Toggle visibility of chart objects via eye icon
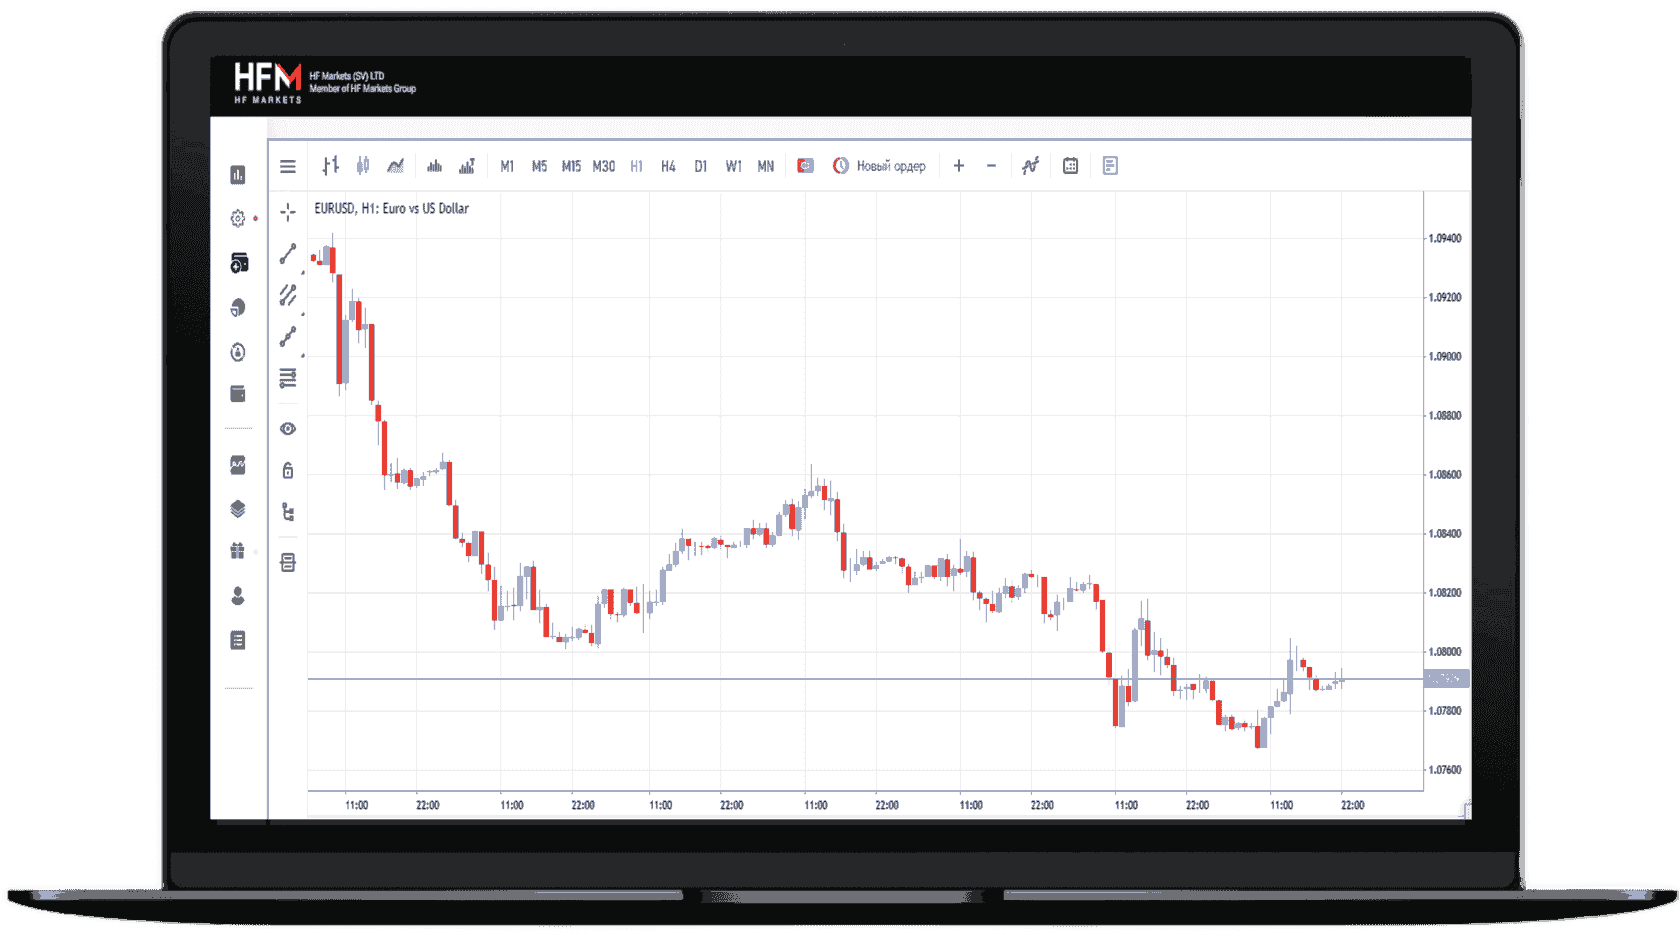The height and width of the screenshot is (944, 1680). click(x=287, y=428)
